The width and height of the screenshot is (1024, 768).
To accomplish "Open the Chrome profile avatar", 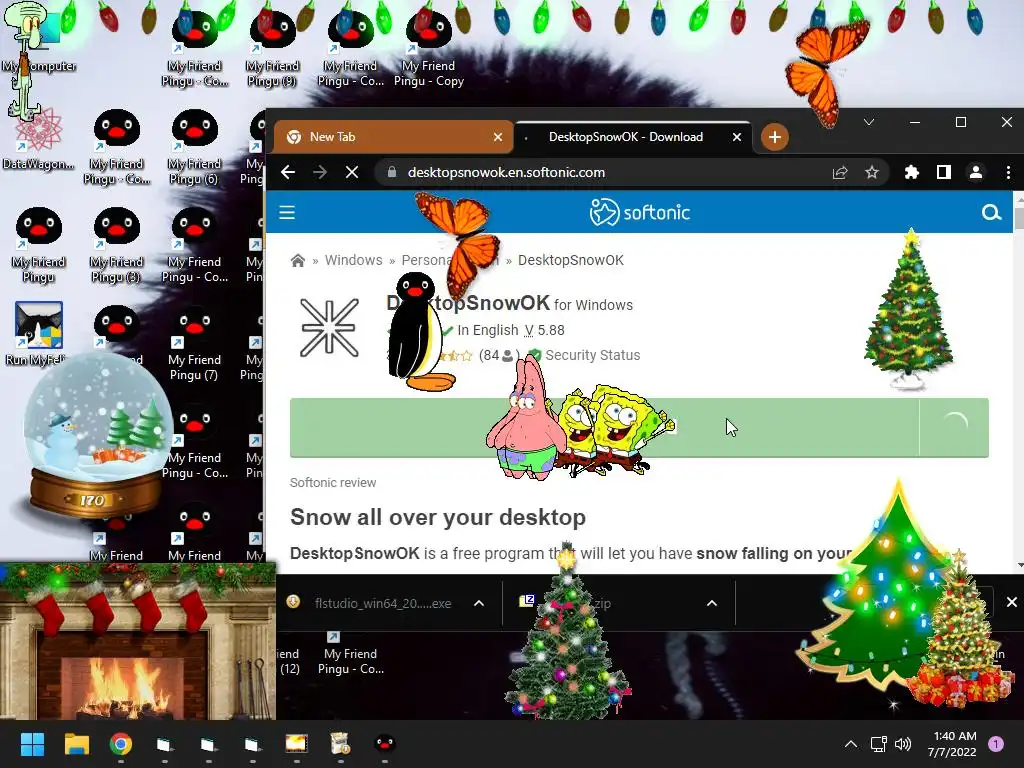I will pos(976,172).
